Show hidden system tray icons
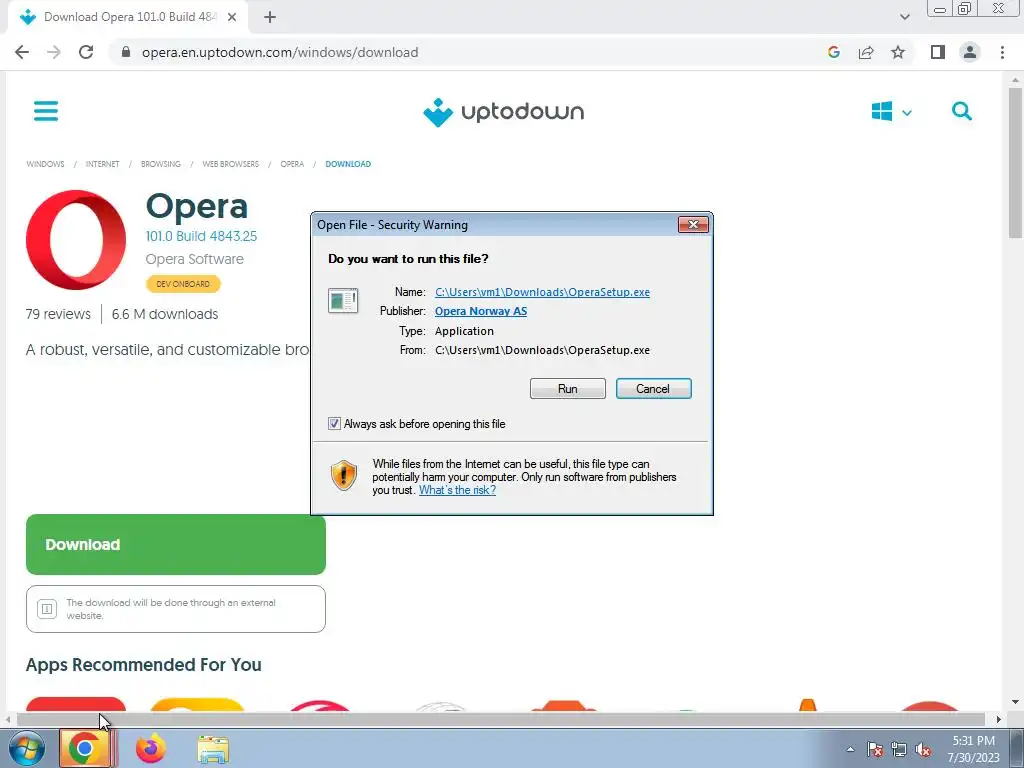 coord(850,750)
